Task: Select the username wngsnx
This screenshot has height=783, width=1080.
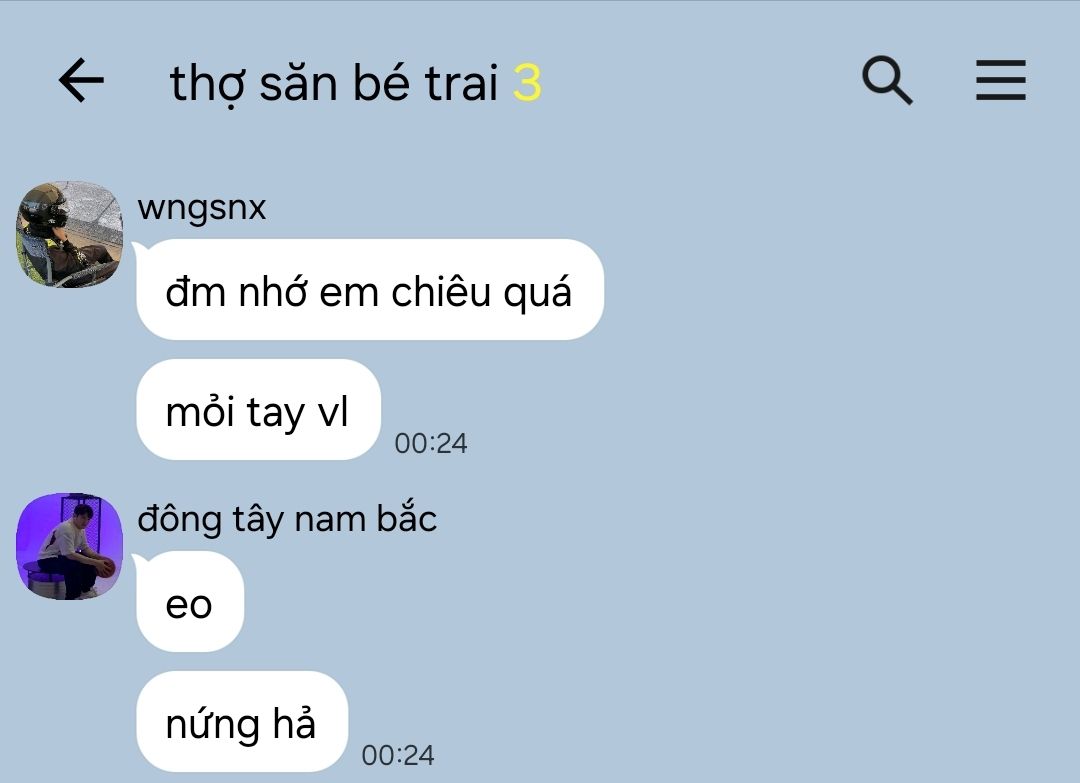Action: (x=202, y=207)
